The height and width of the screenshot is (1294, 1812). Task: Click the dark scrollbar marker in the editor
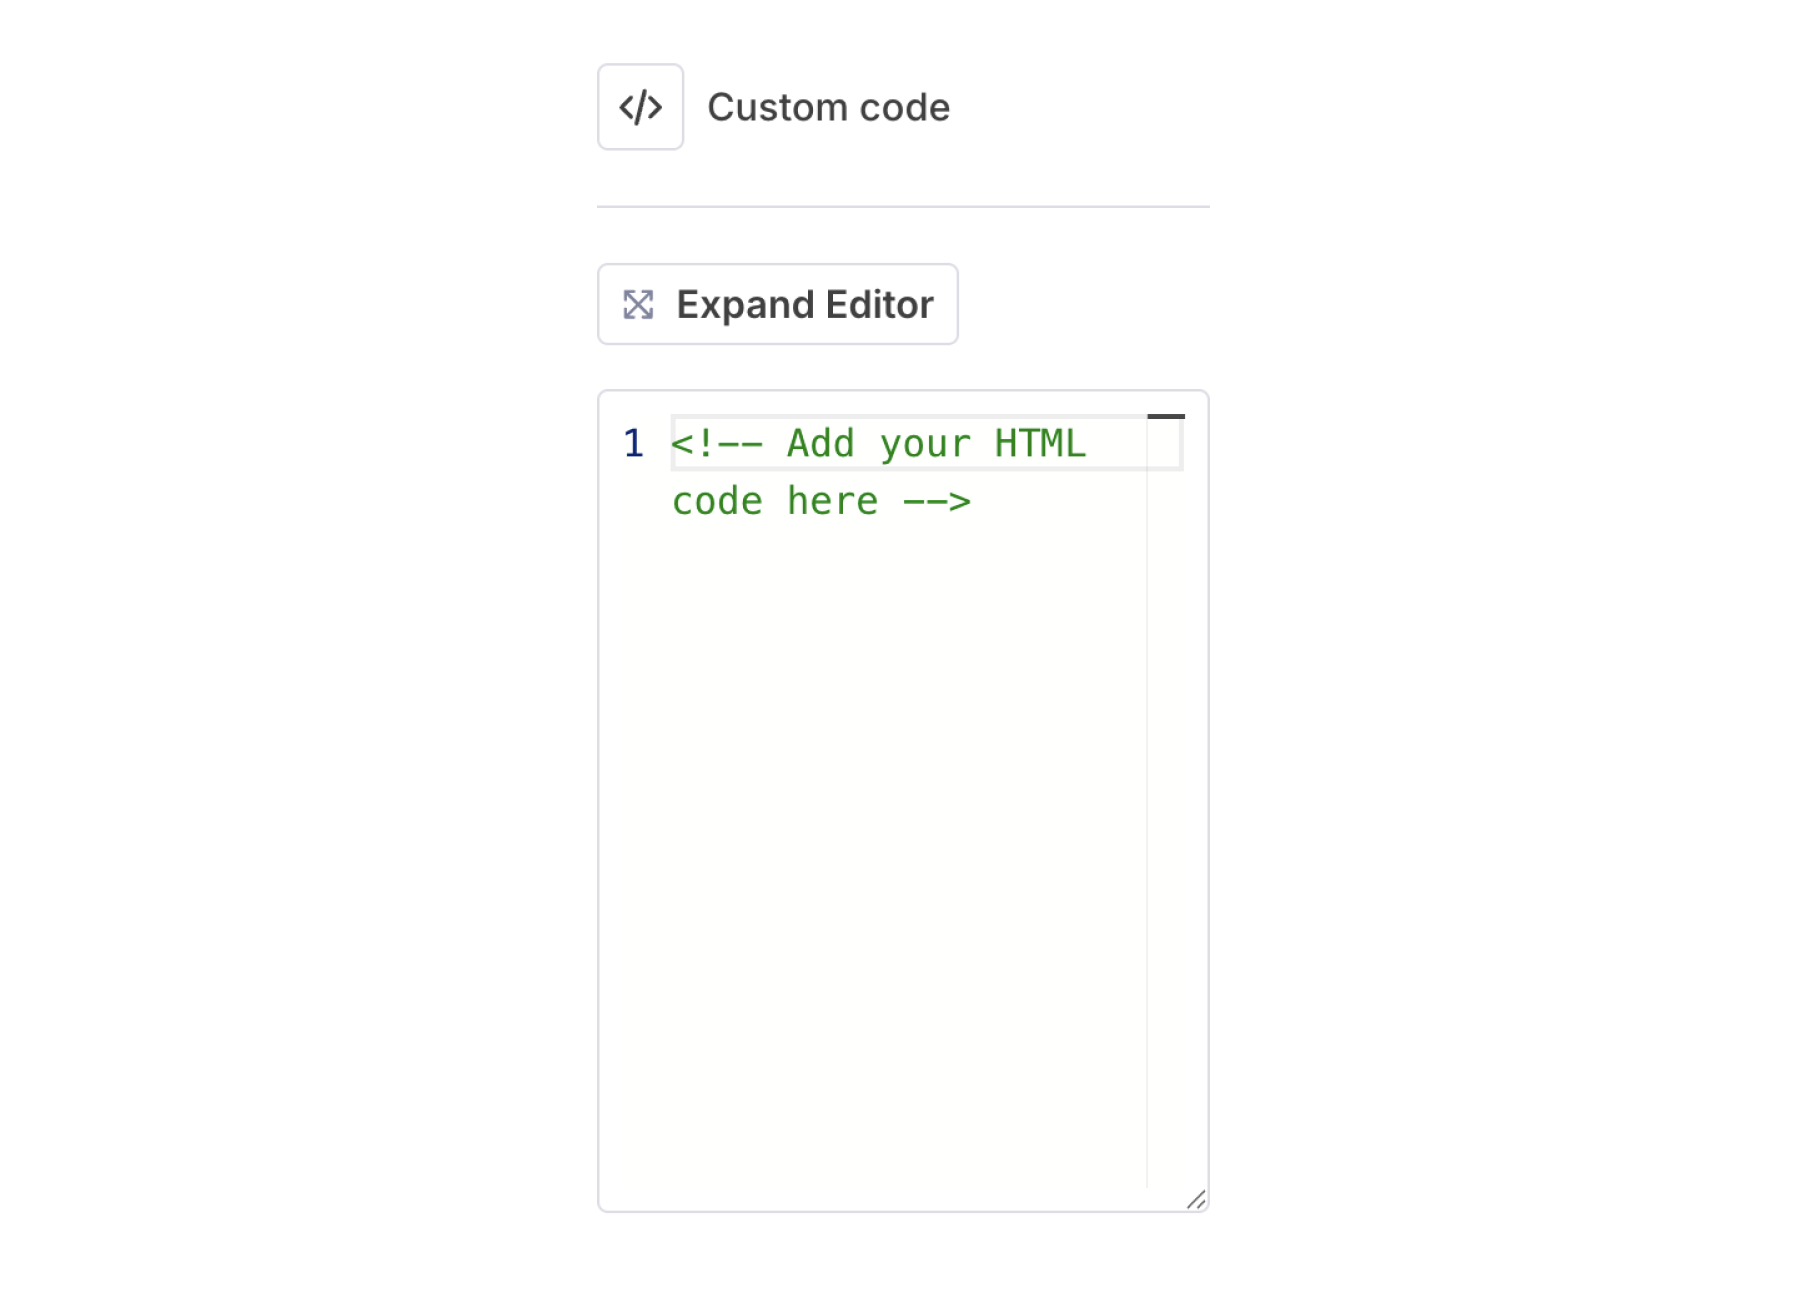click(1168, 416)
